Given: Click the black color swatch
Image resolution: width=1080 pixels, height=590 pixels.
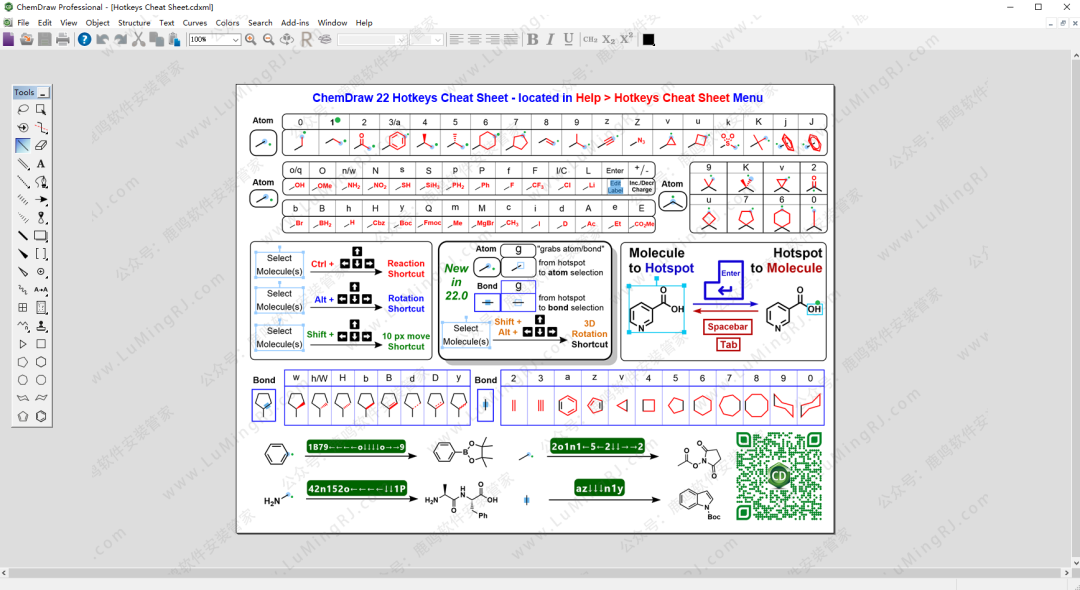Looking at the screenshot, I should point(648,39).
